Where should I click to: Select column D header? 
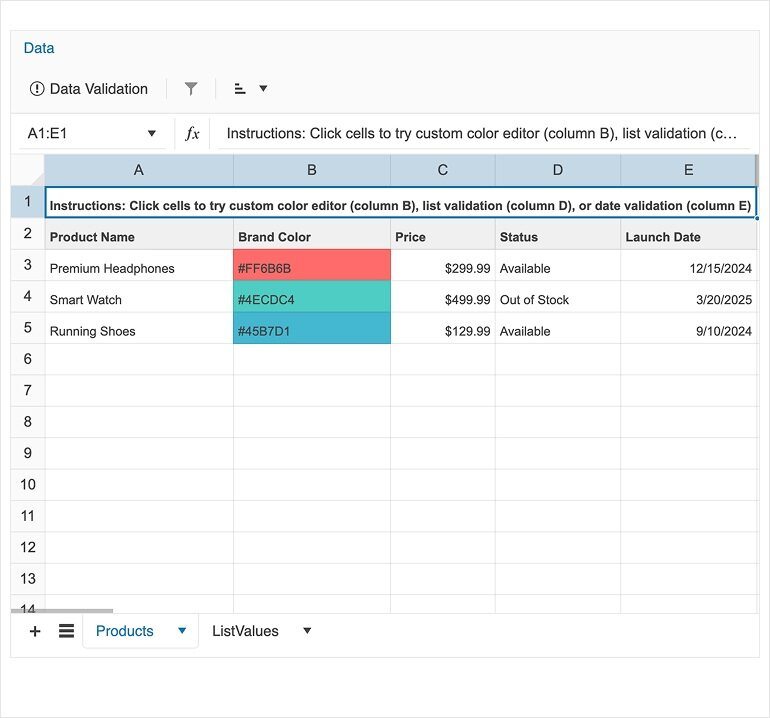558,170
